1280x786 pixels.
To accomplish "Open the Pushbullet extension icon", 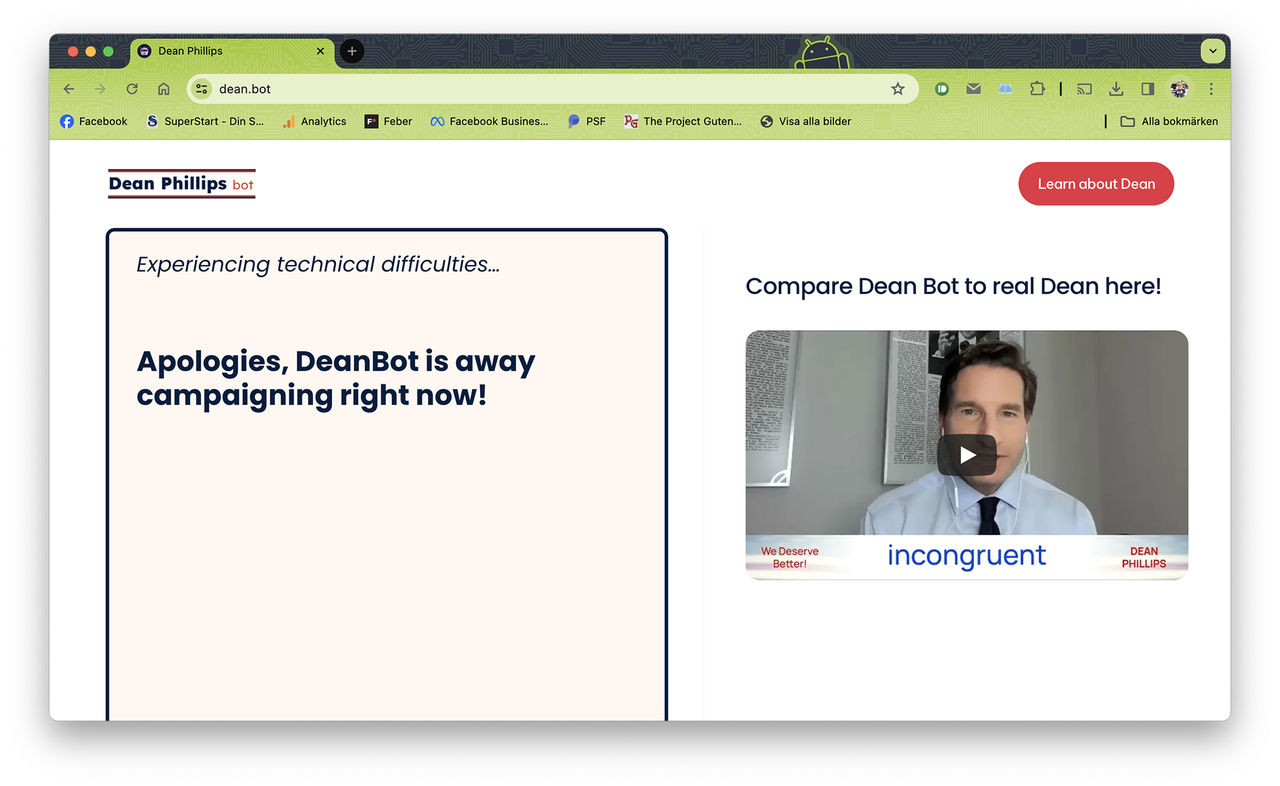I will [x=941, y=89].
